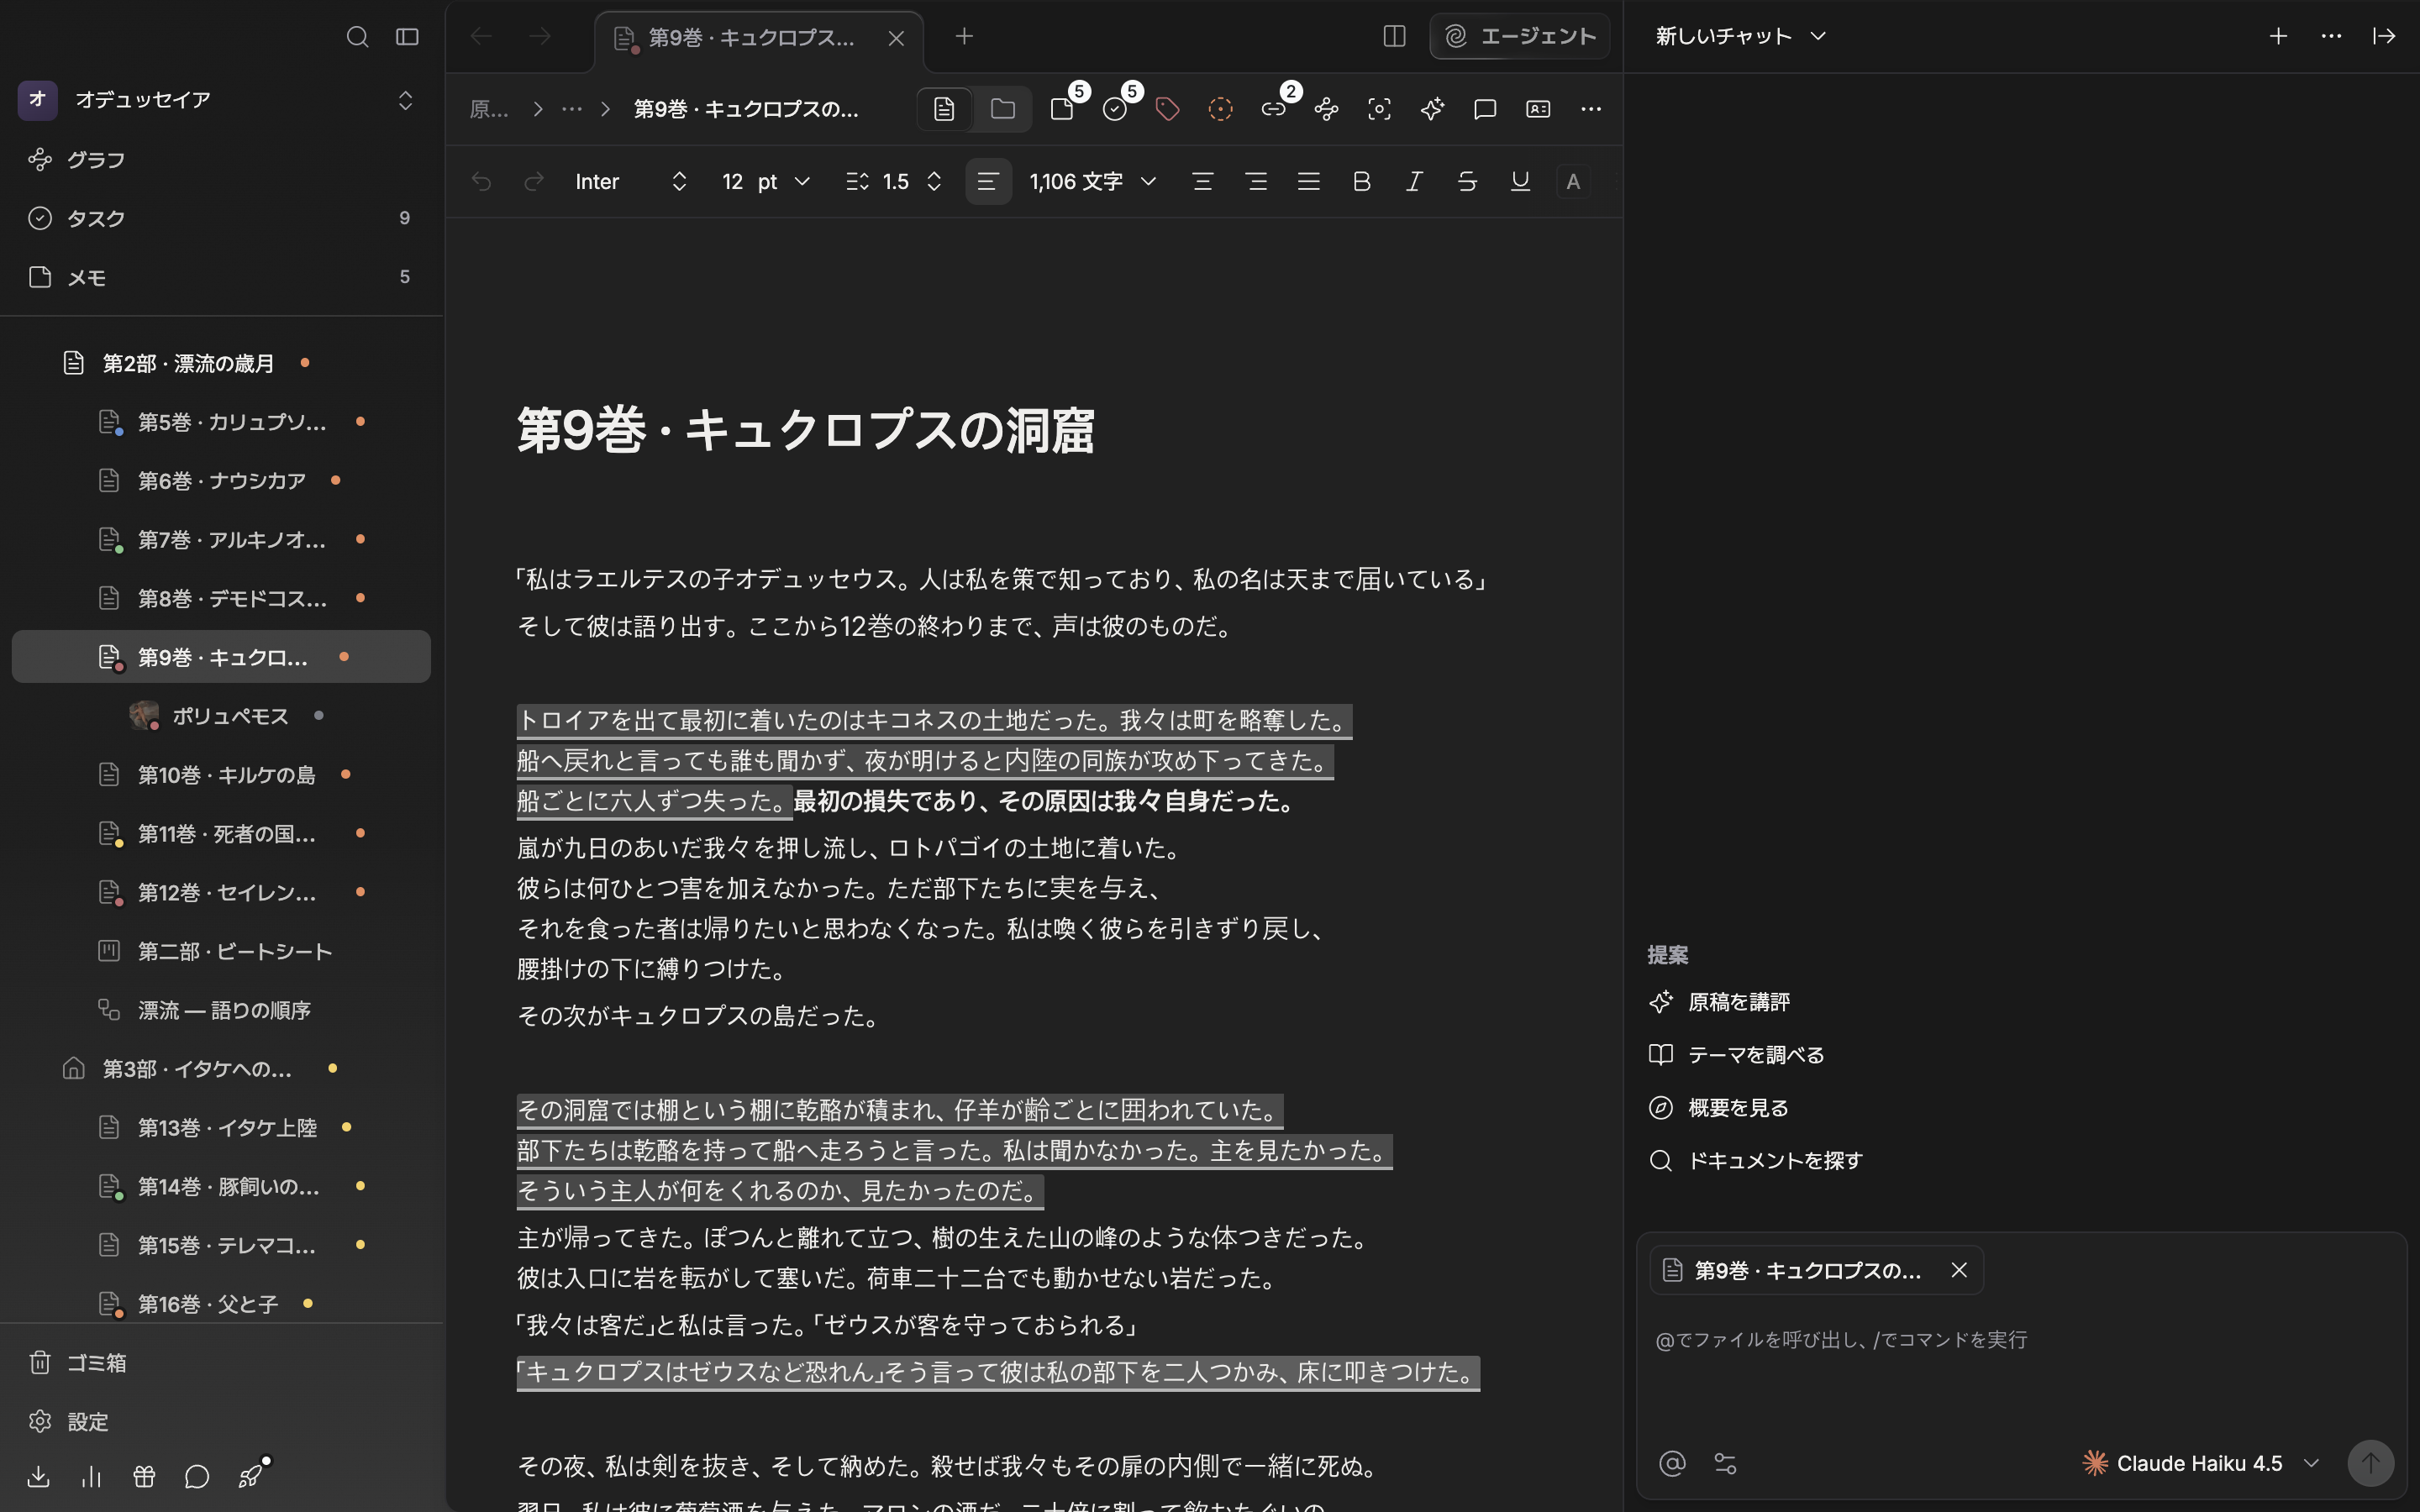Open the tag icon in toolbar
Viewport: 2420px width, 1512px height.
[1168, 109]
